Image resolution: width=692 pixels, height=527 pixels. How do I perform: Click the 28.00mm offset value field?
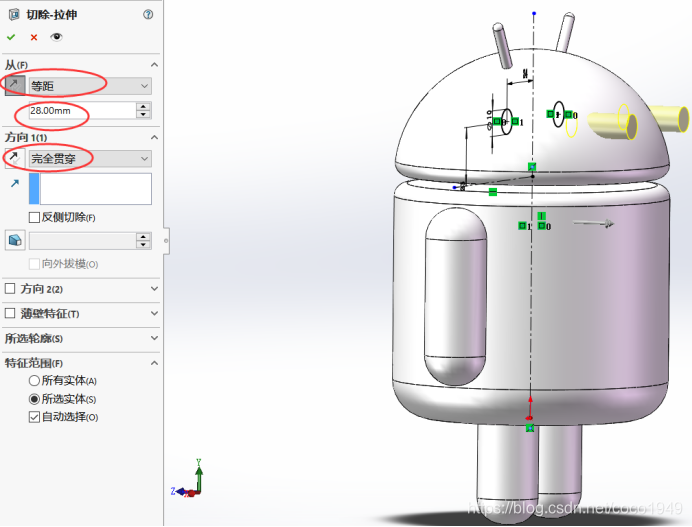click(x=82, y=111)
